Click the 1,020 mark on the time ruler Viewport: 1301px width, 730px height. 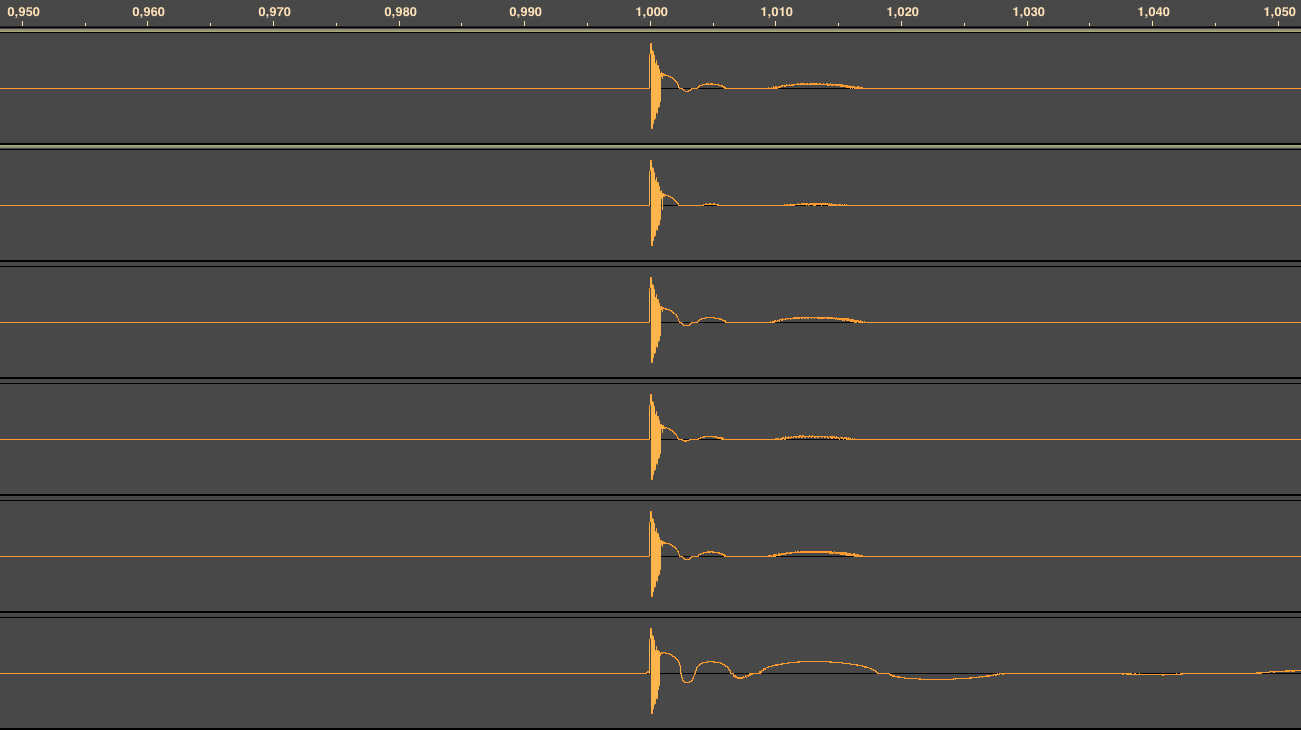[x=902, y=12]
